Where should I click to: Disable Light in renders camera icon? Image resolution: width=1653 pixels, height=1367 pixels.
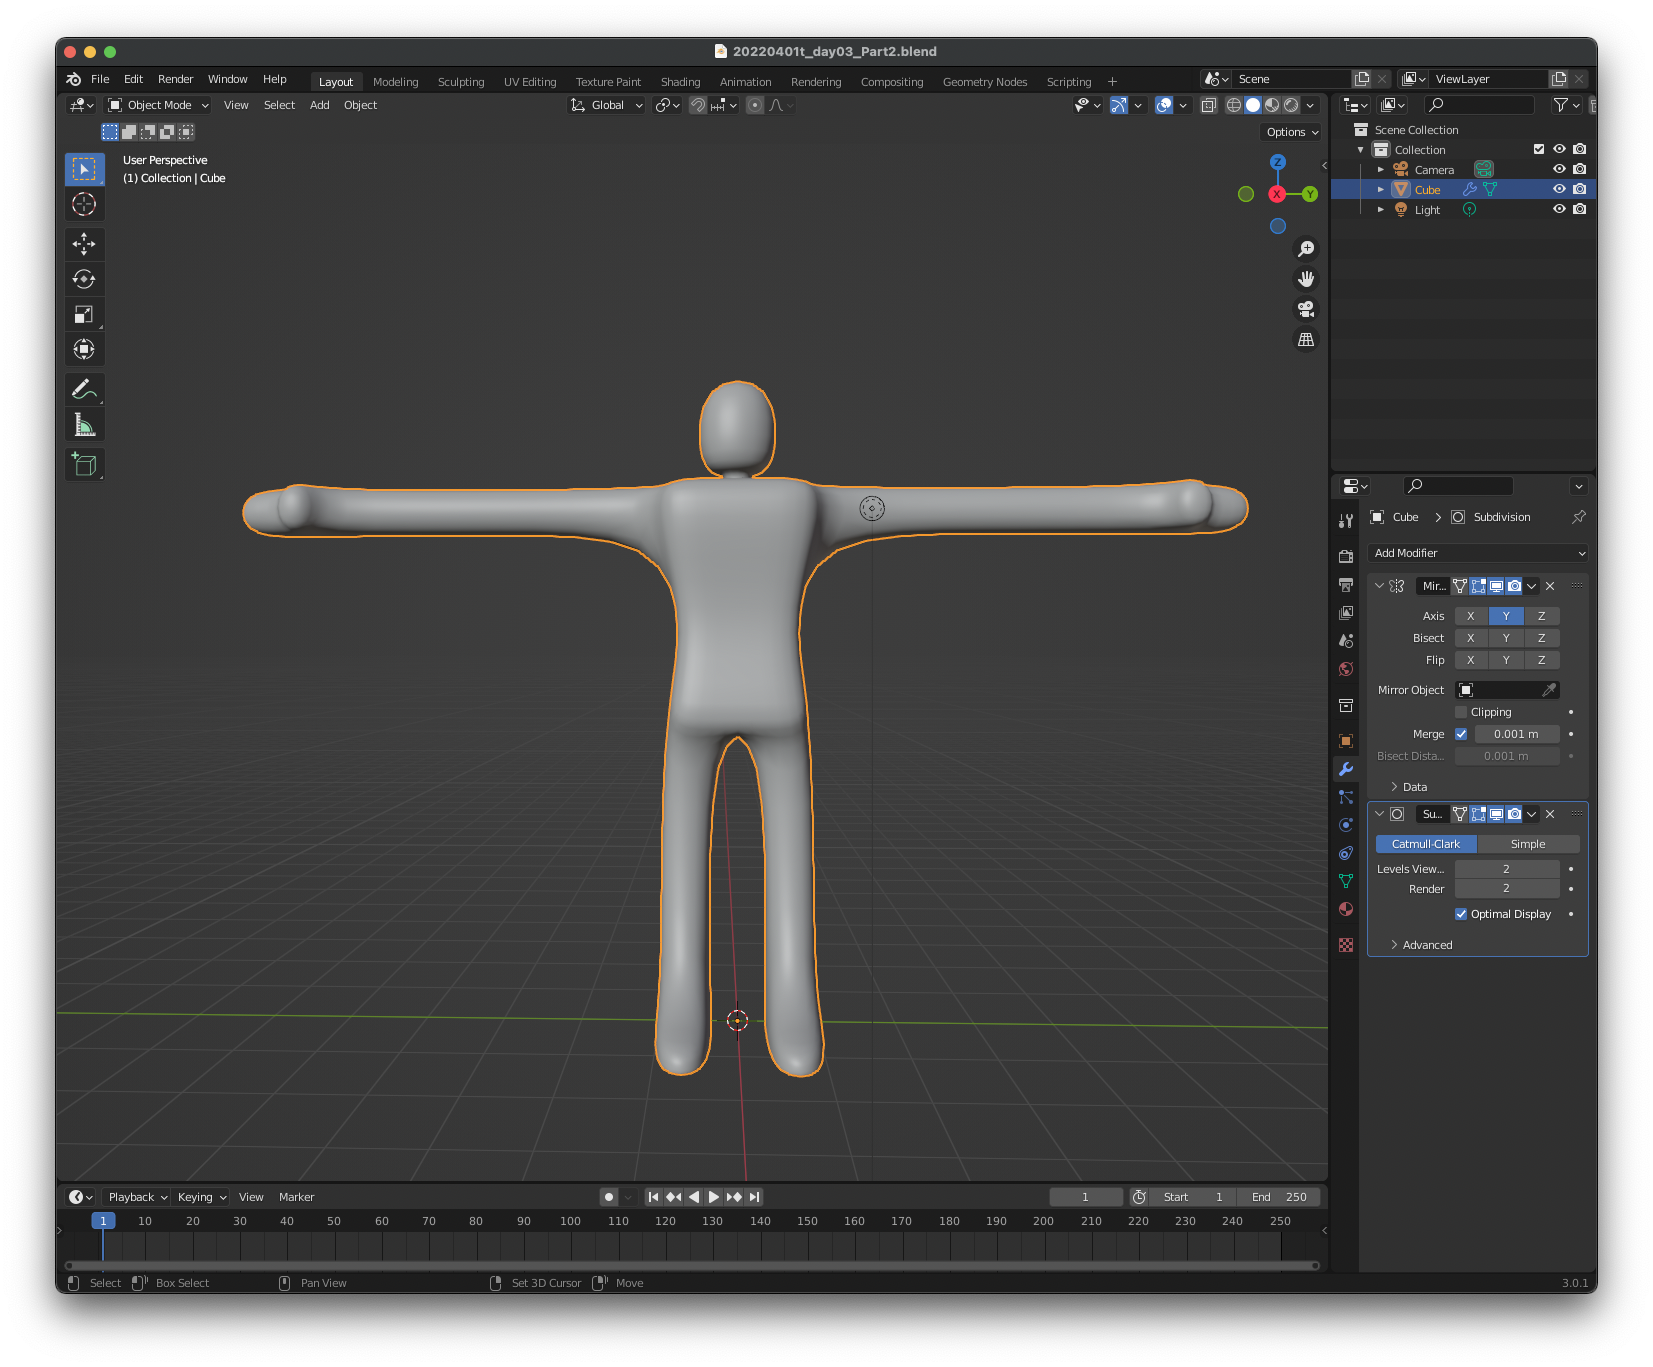[x=1579, y=209]
